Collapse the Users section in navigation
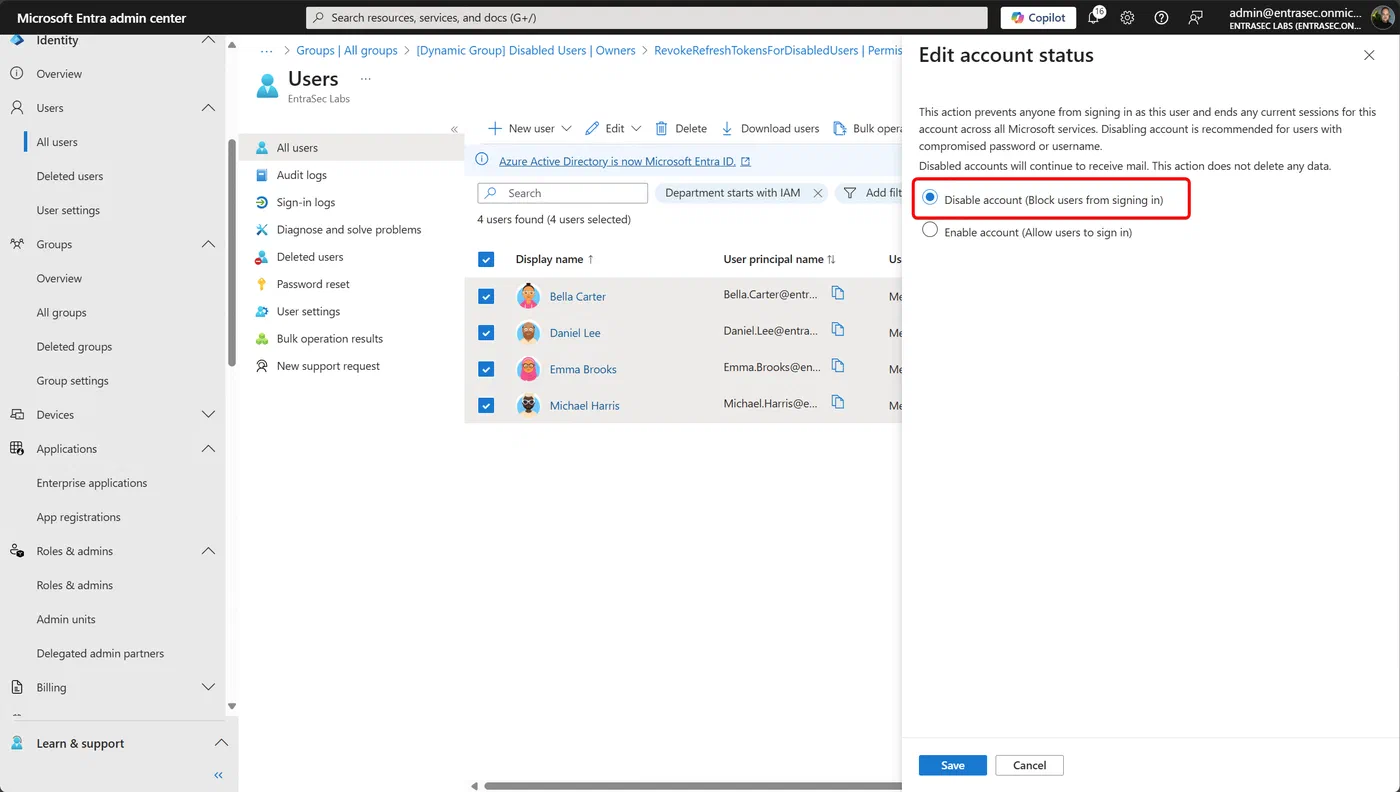Viewport: 1400px width, 792px height. pos(208,107)
